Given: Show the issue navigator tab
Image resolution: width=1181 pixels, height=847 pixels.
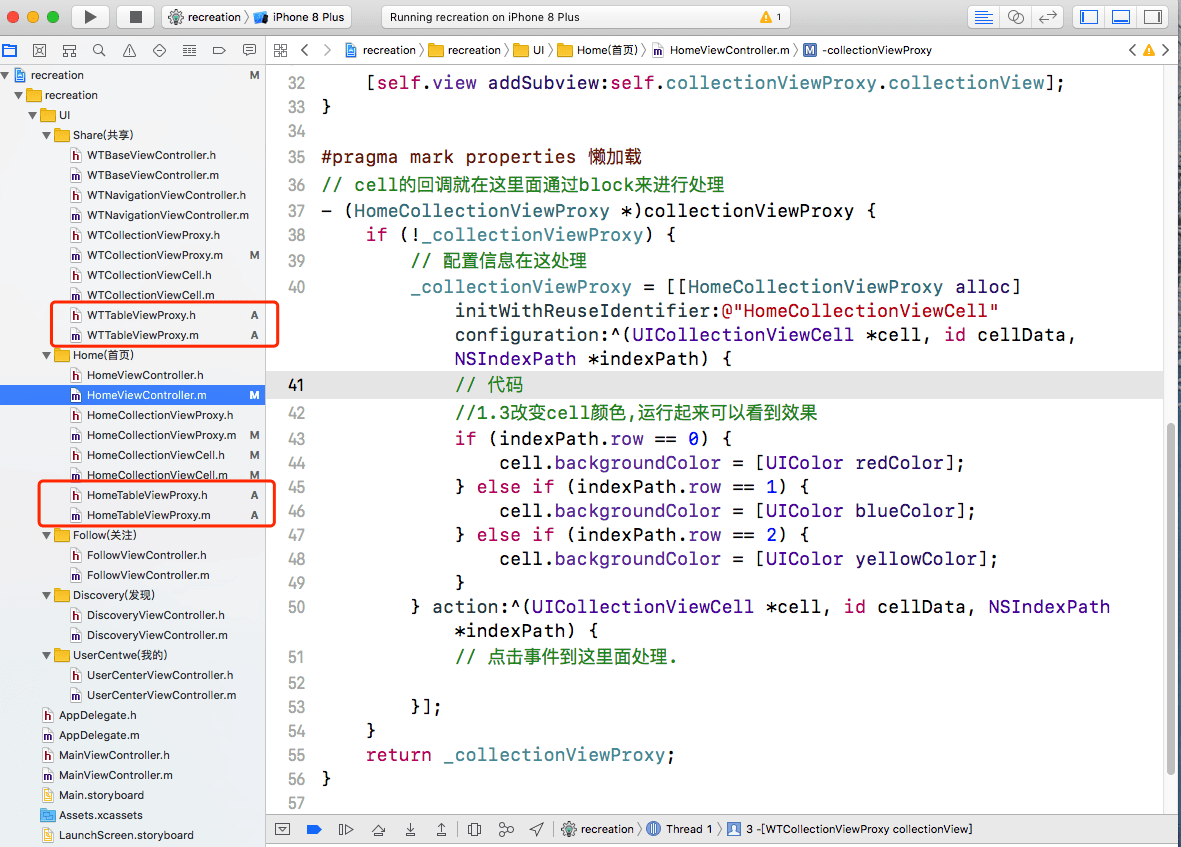Looking at the screenshot, I should (130, 50).
